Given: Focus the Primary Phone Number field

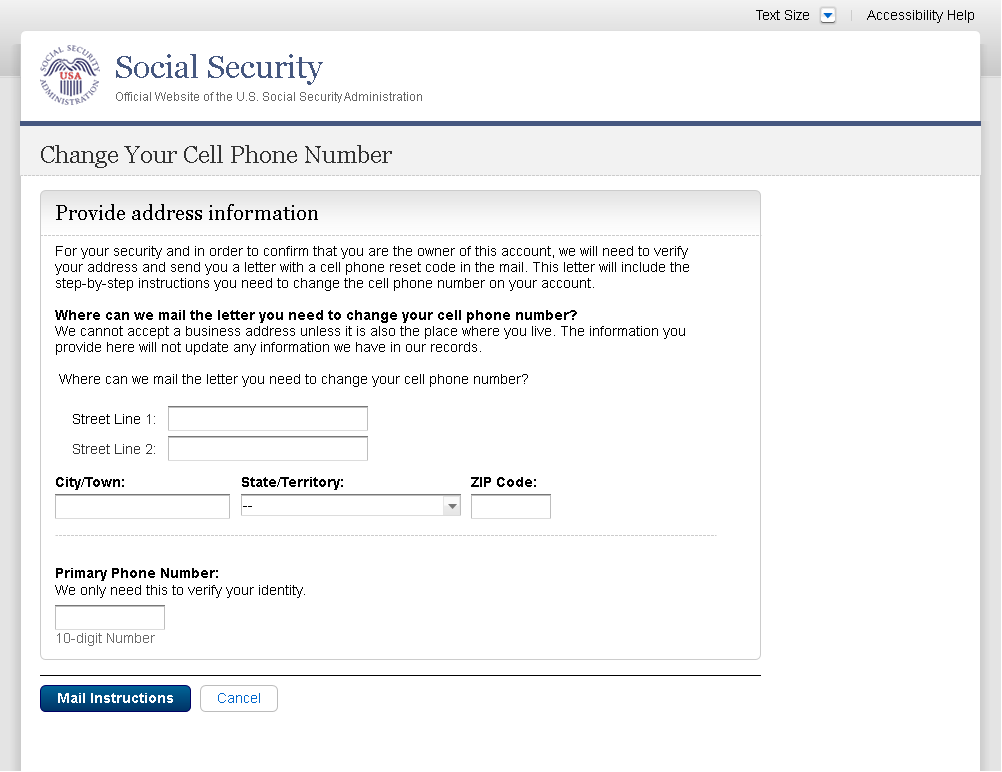Looking at the screenshot, I should pyautogui.click(x=109, y=618).
